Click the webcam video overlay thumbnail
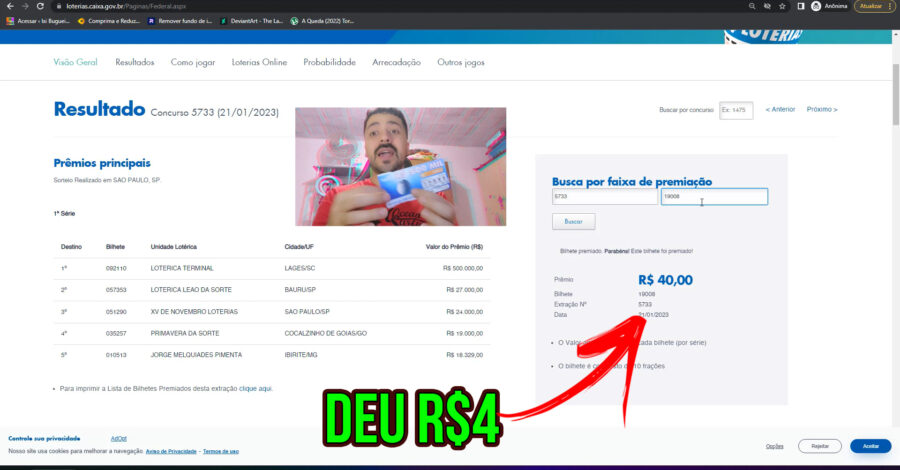This screenshot has width=900, height=470. [x=401, y=166]
